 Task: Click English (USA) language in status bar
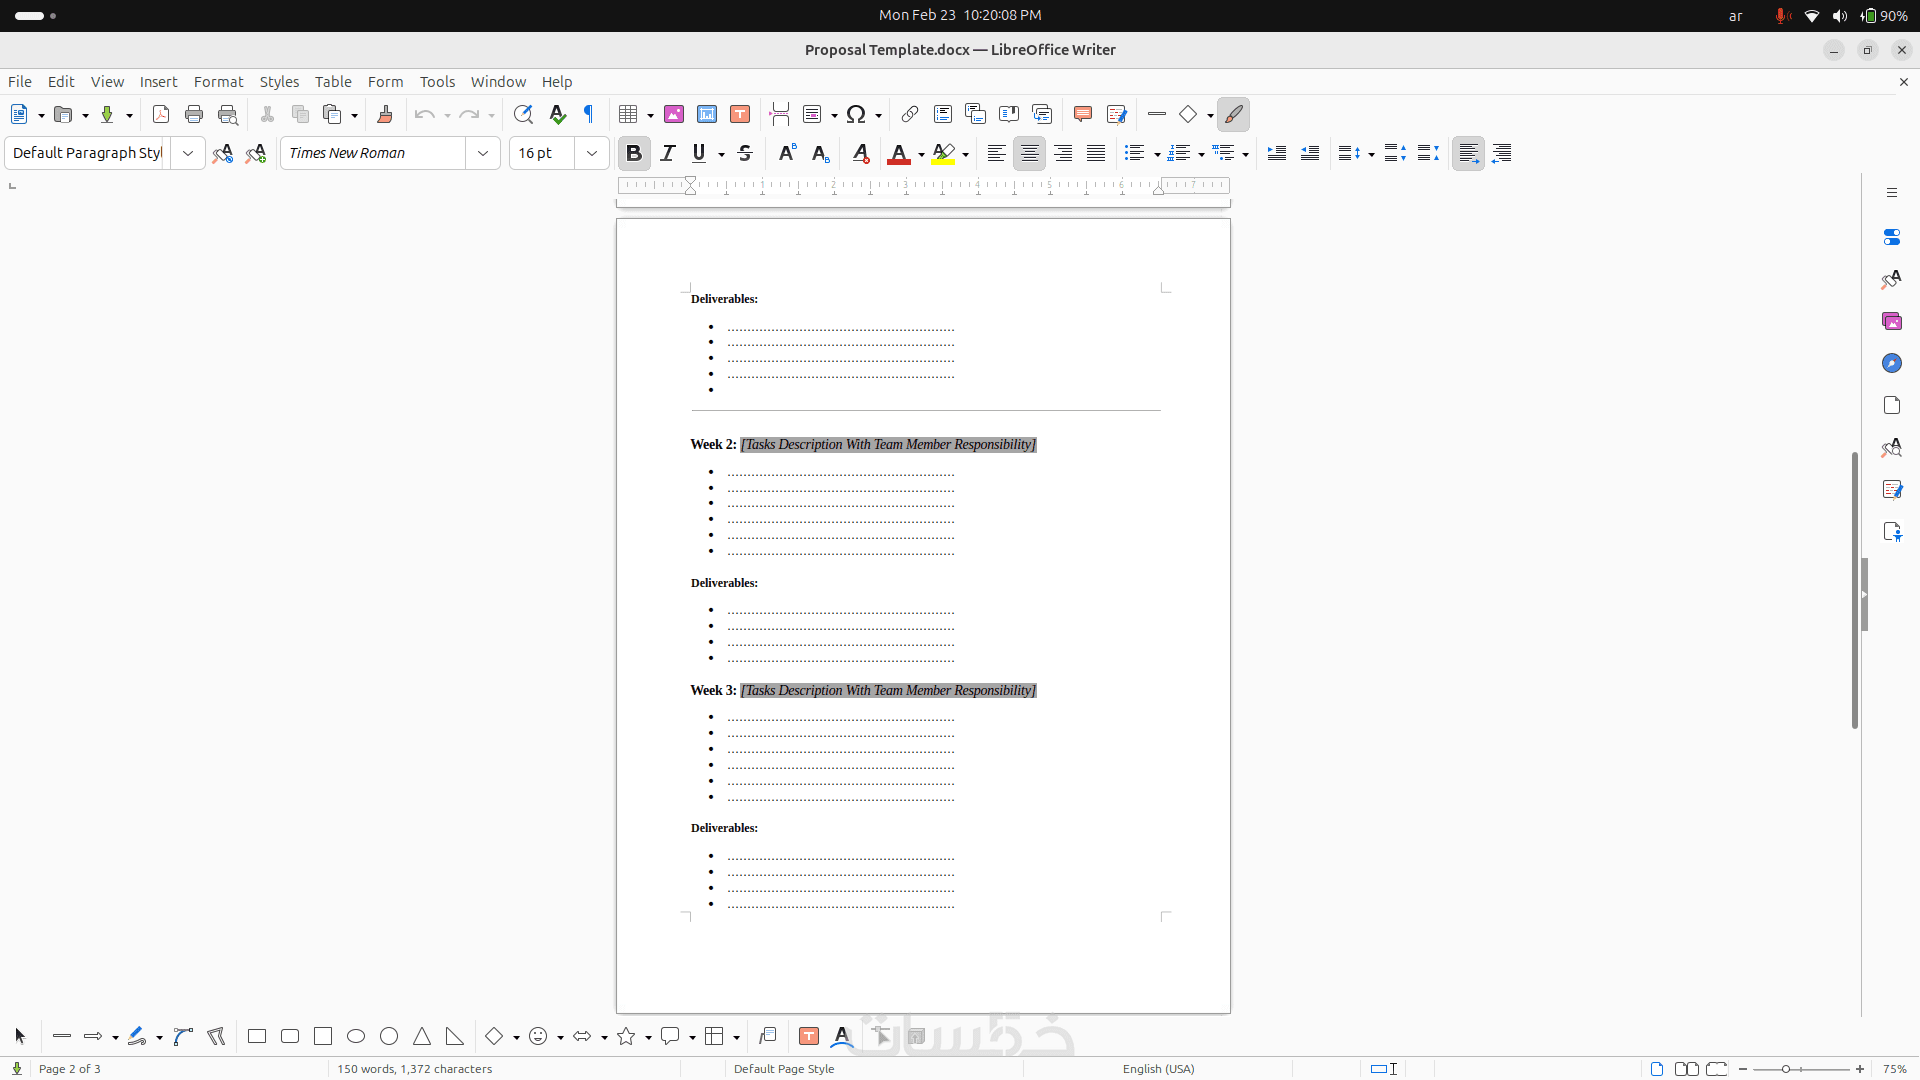tap(1158, 1068)
